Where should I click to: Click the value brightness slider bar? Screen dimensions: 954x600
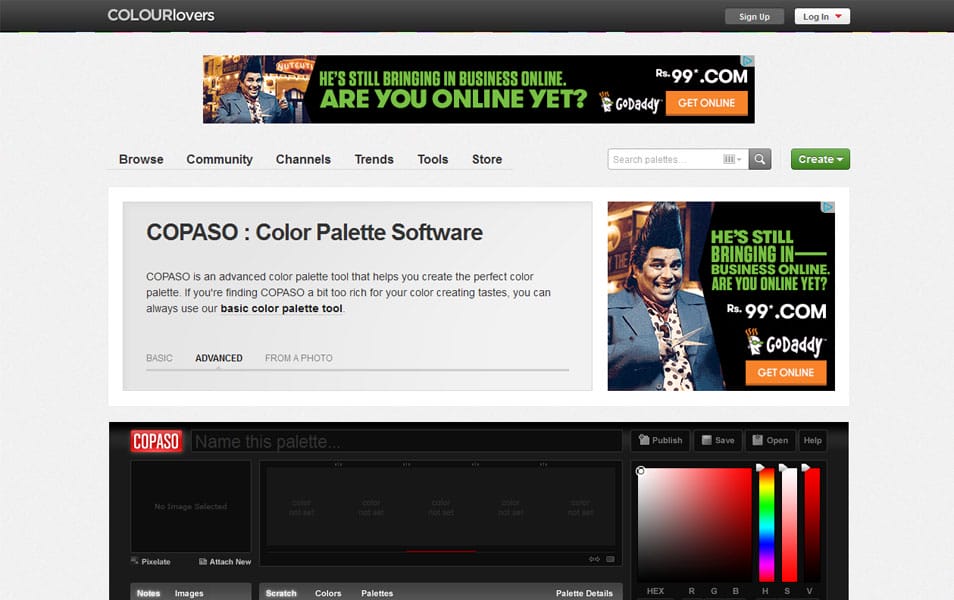point(812,525)
